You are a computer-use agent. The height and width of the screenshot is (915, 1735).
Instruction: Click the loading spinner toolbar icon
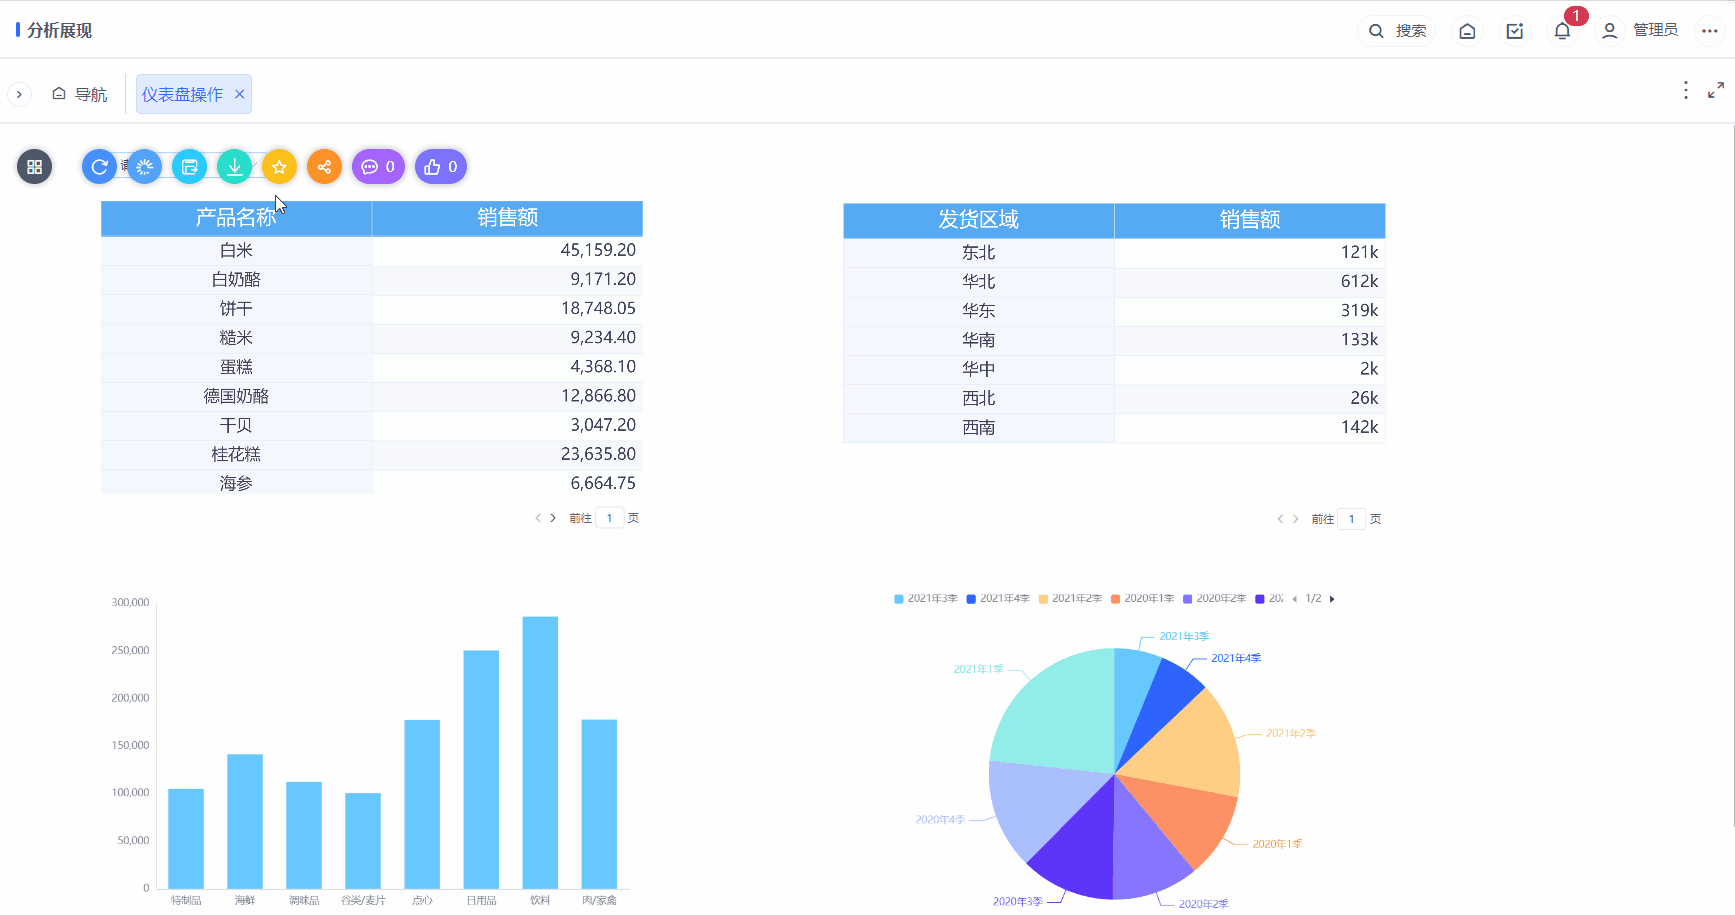click(144, 167)
